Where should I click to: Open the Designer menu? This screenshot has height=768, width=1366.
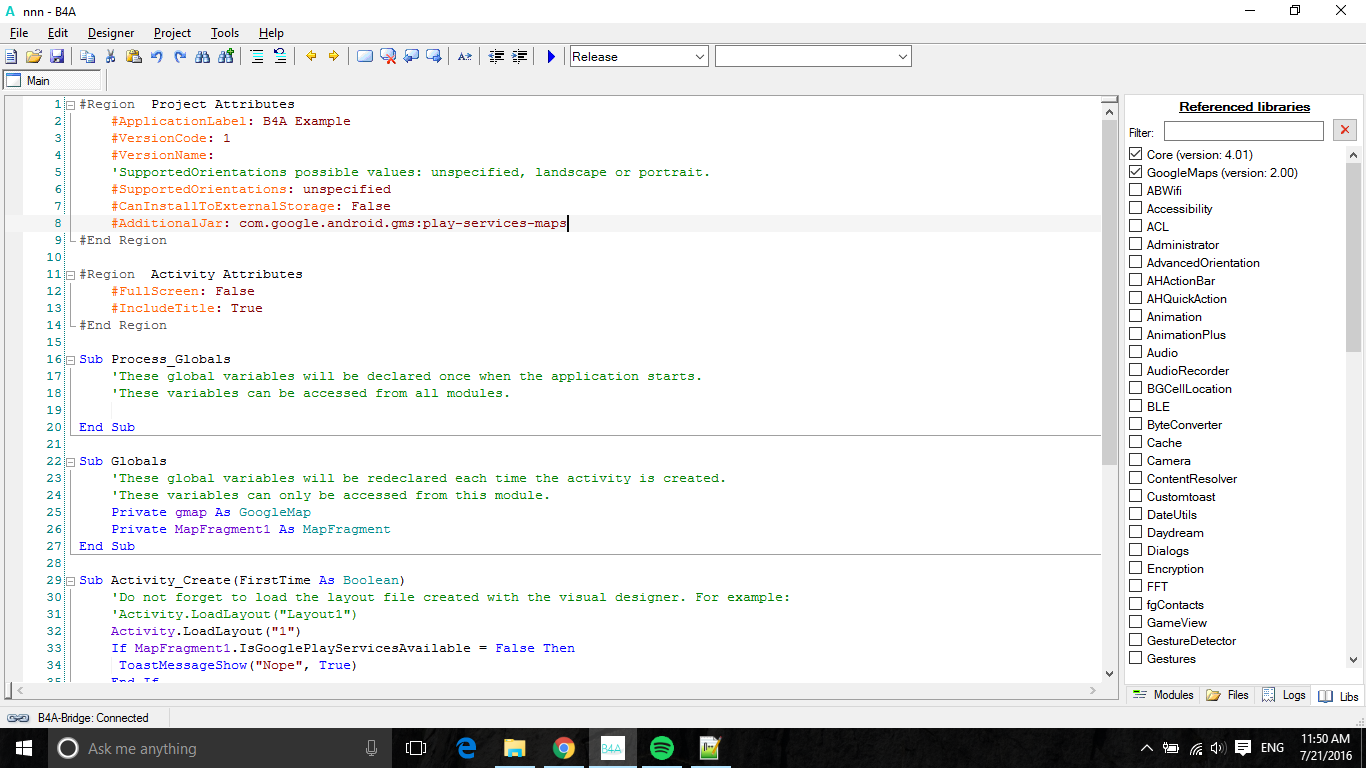coord(111,33)
